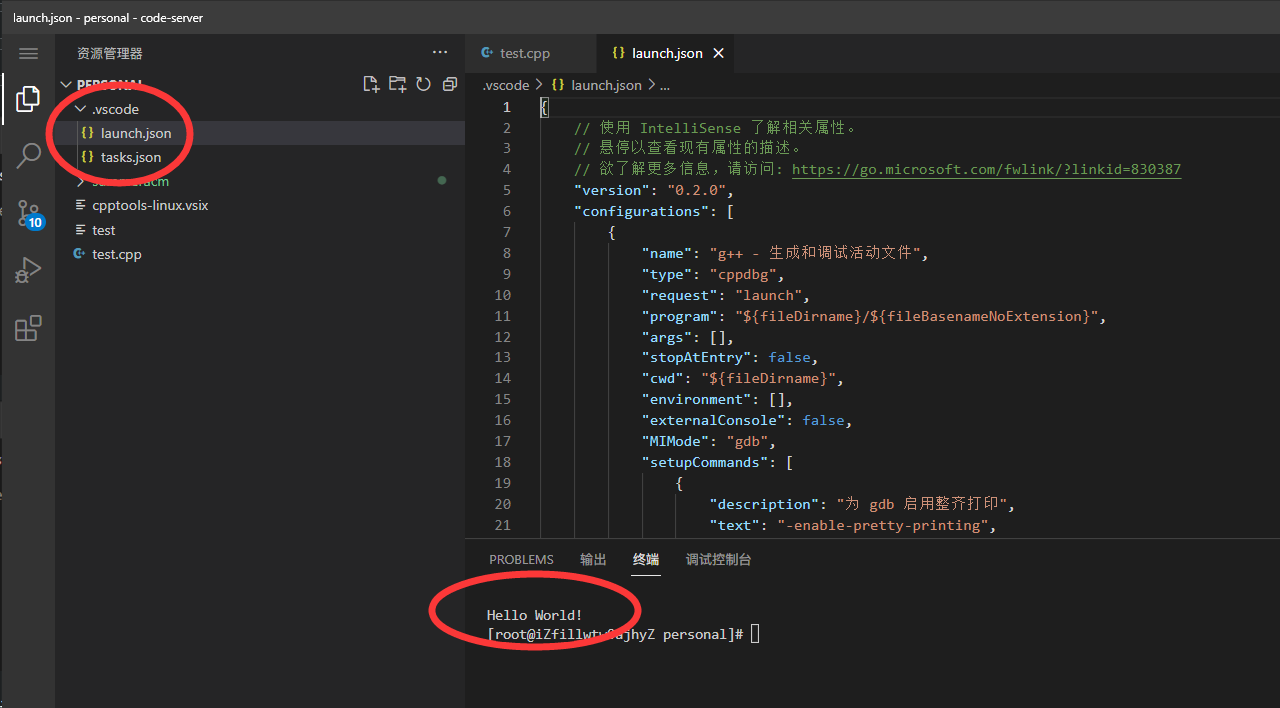This screenshot has height=708, width=1280.
Task: Close the launch.json editor tab
Action: tap(718, 53)
